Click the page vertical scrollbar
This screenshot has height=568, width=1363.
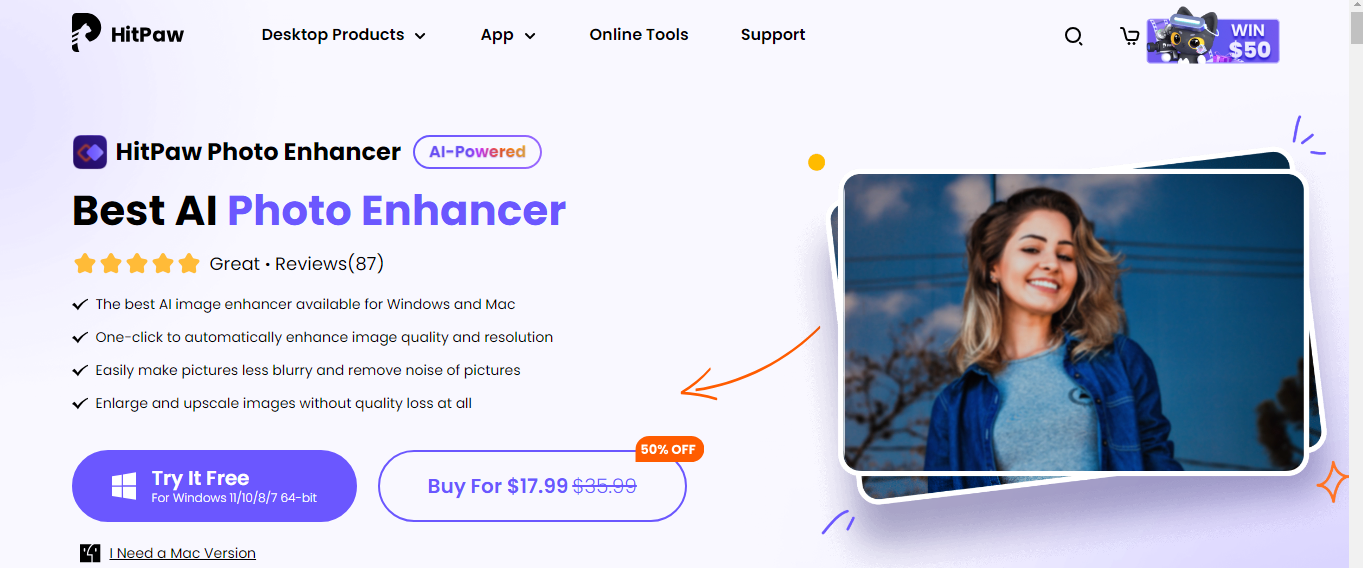pyautogui.click(x=1356, y=284)
